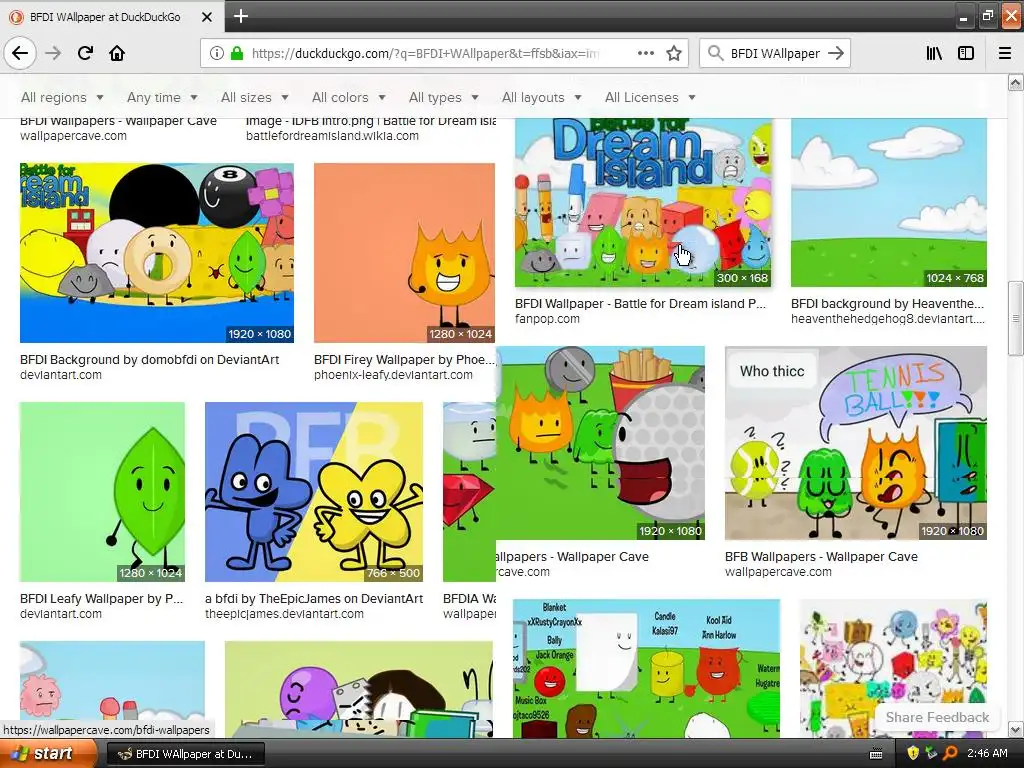
Task: Expand the All regions filter
Action: pyautogui.click(x=62, y=97)
